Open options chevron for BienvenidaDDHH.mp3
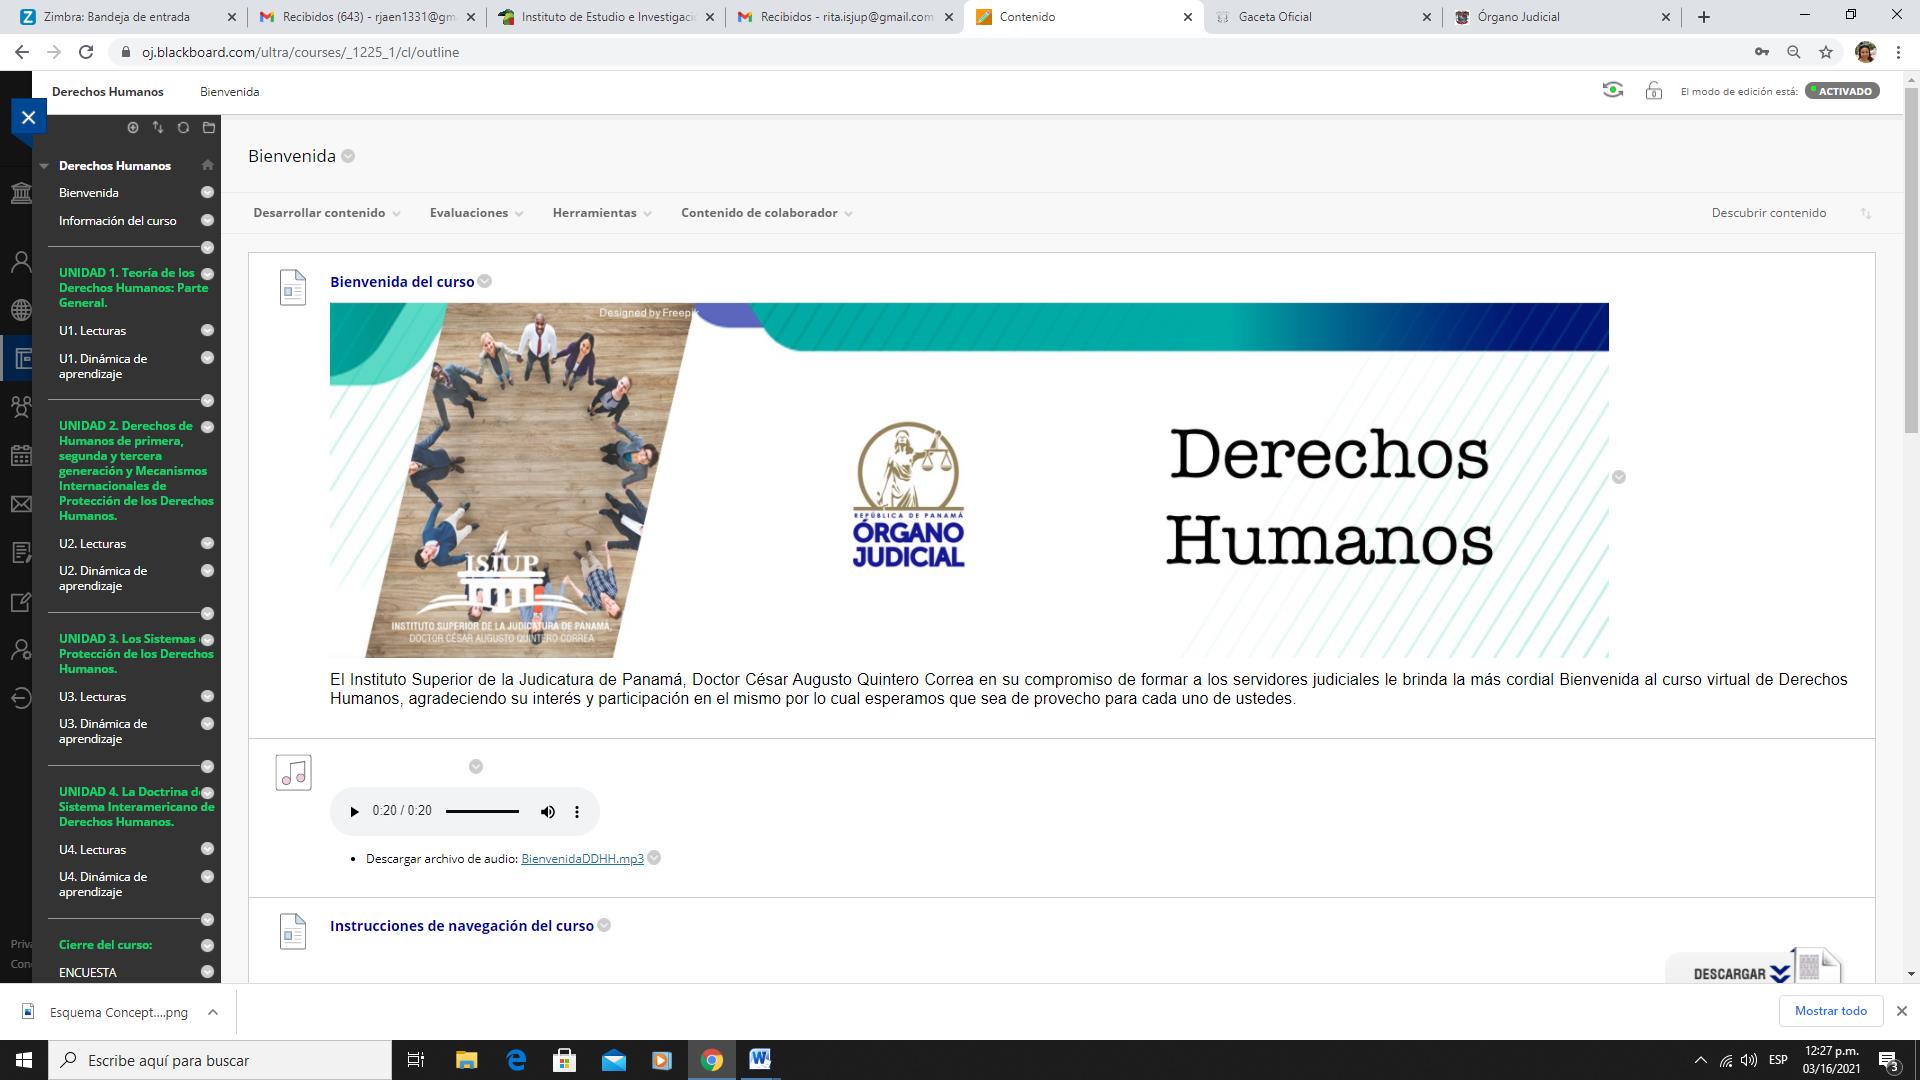The image size is (1920, 1080). tap(654, 858)
